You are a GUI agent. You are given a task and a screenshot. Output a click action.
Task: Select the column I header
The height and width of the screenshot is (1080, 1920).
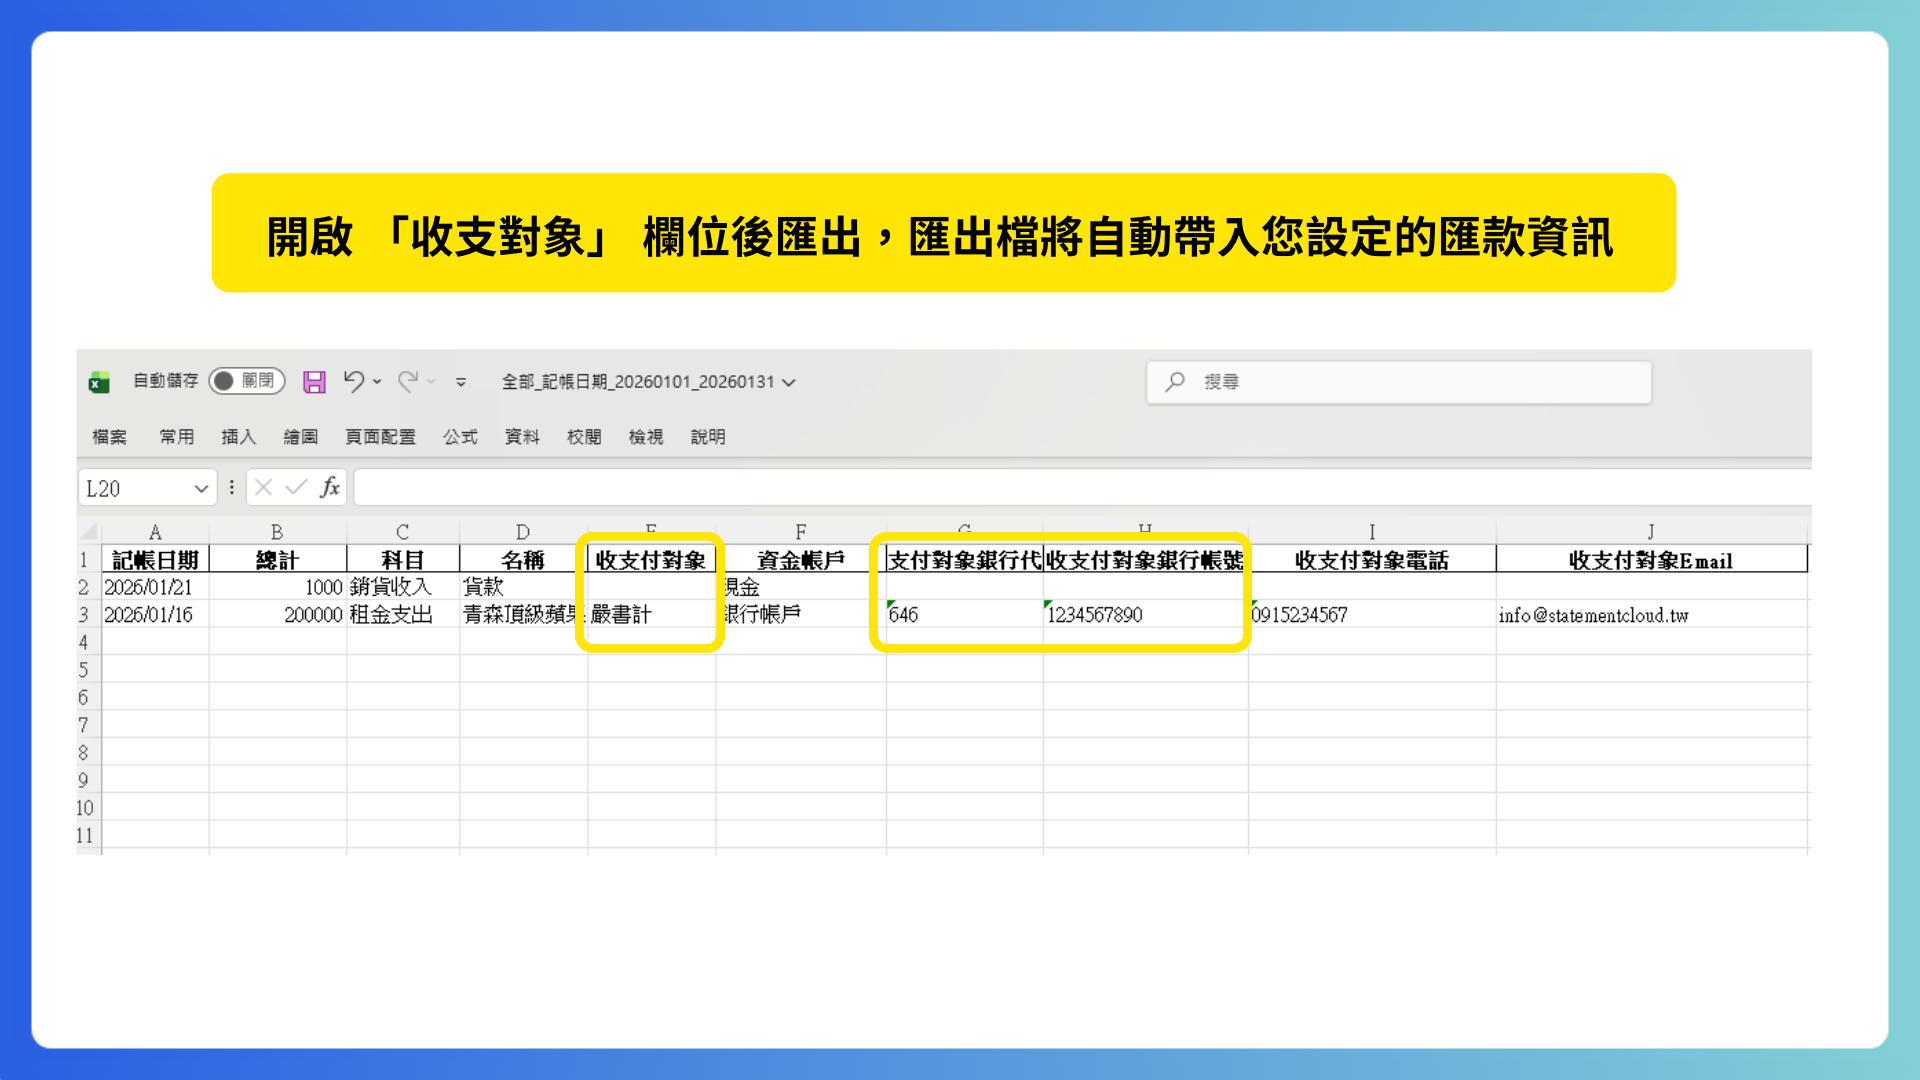click(x=1372, y=531)
